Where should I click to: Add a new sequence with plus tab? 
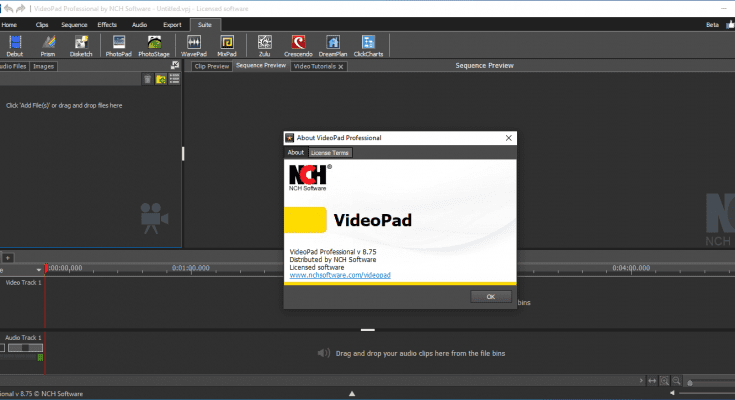pyautogui.click(x=7, y=257)
